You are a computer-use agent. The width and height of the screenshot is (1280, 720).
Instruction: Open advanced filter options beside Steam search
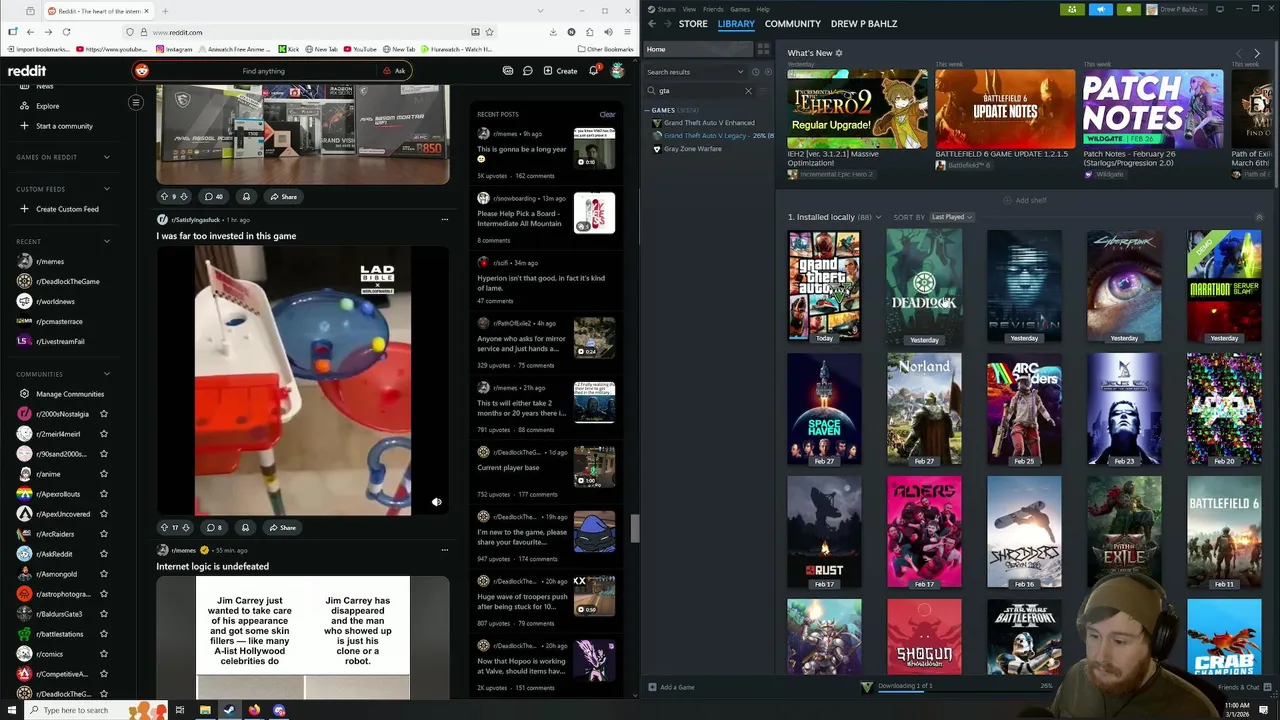coord(763,91)
